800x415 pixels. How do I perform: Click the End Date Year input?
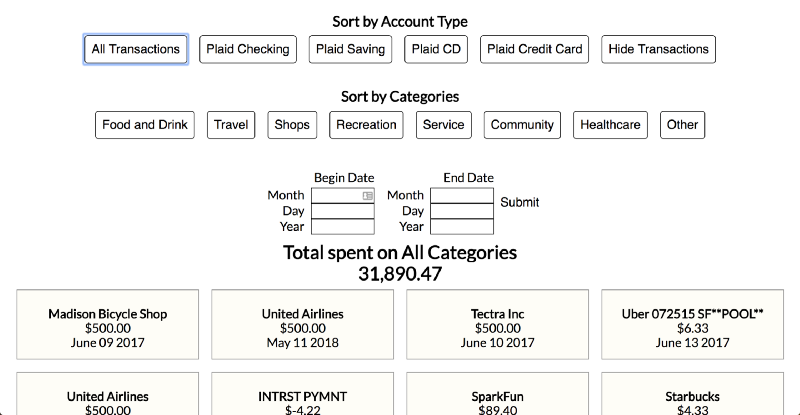click(461, 227)
